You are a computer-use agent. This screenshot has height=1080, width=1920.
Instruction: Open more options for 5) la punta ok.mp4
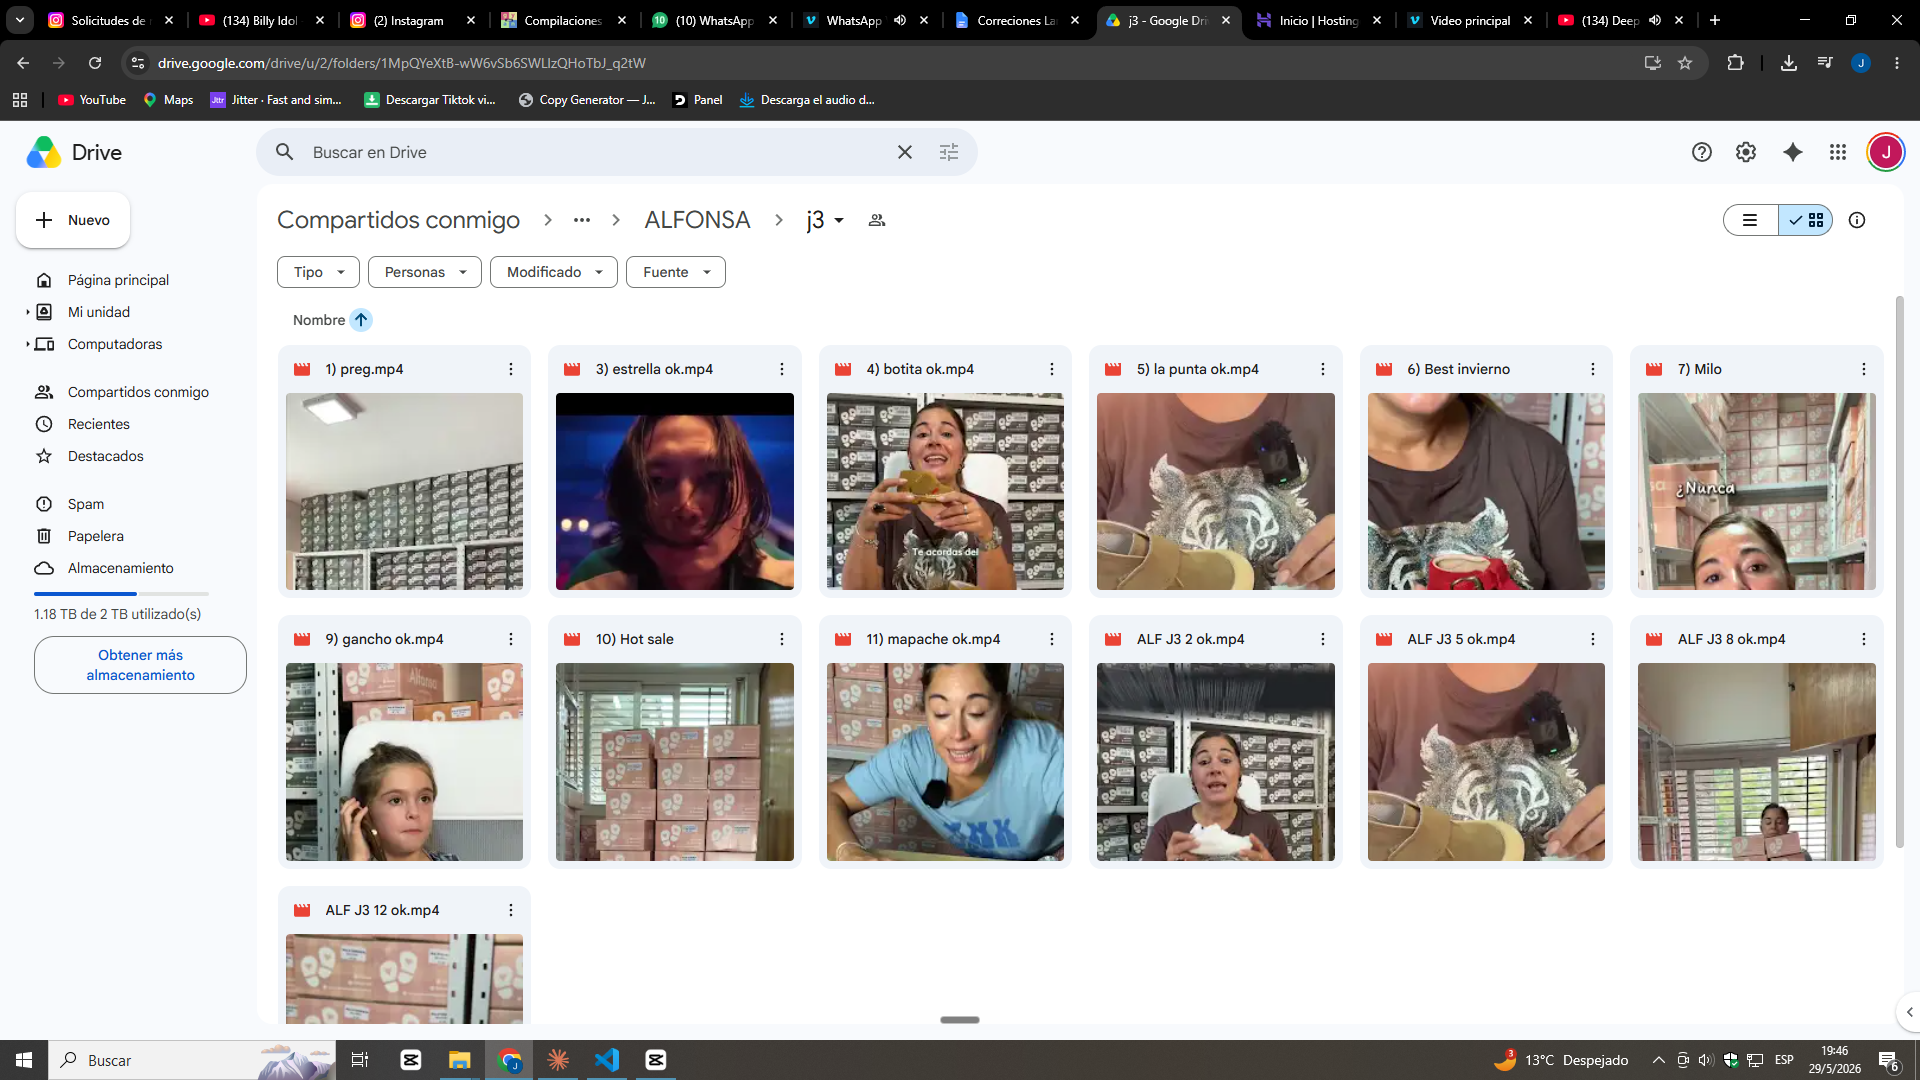1323,369
